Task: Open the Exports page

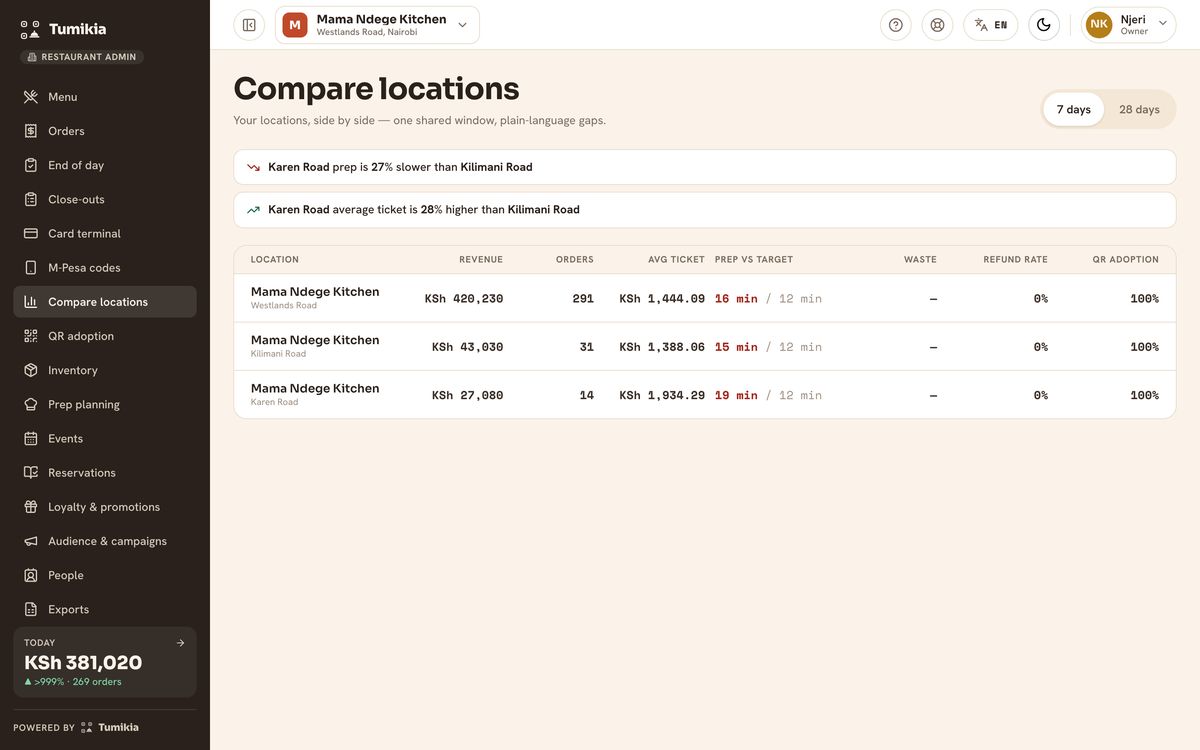Action: pos(105,609)
